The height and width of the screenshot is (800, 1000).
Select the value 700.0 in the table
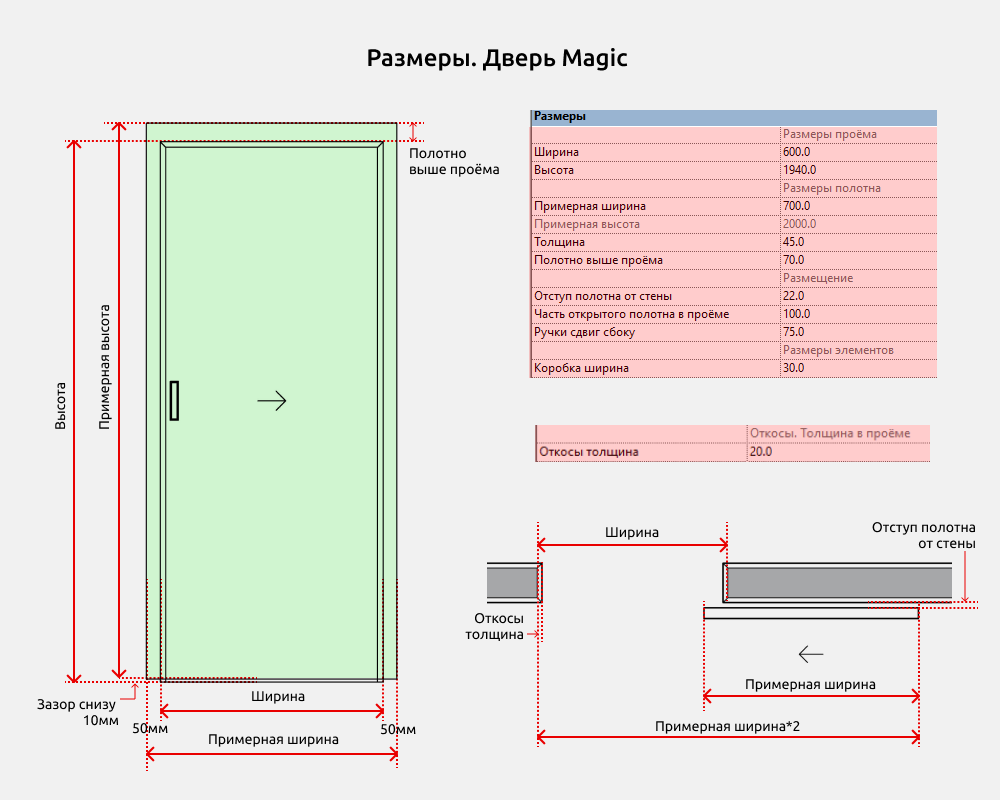[x=797, y=206]
